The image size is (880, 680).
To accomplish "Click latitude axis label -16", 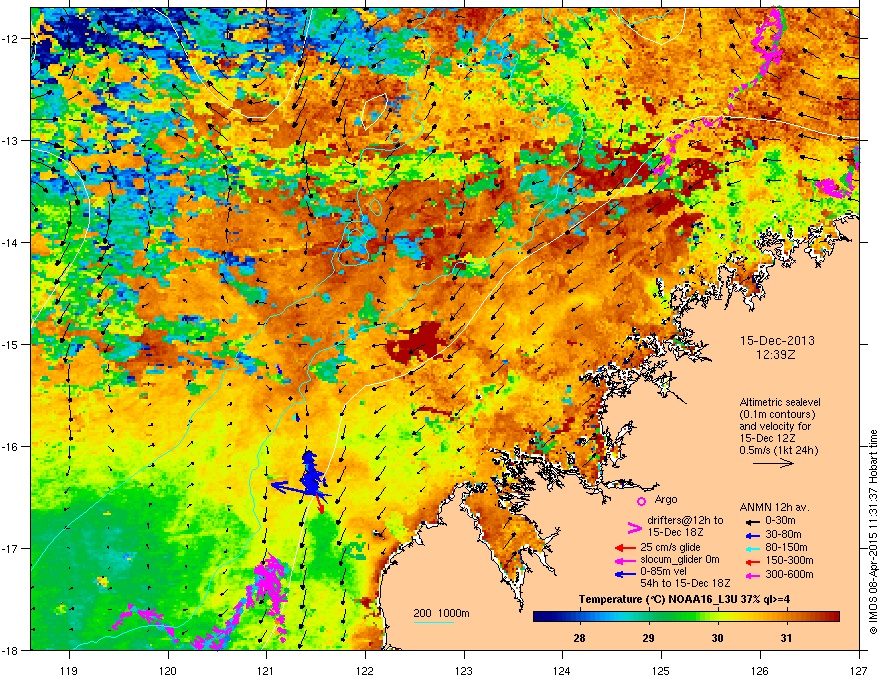I will point(11,447).
